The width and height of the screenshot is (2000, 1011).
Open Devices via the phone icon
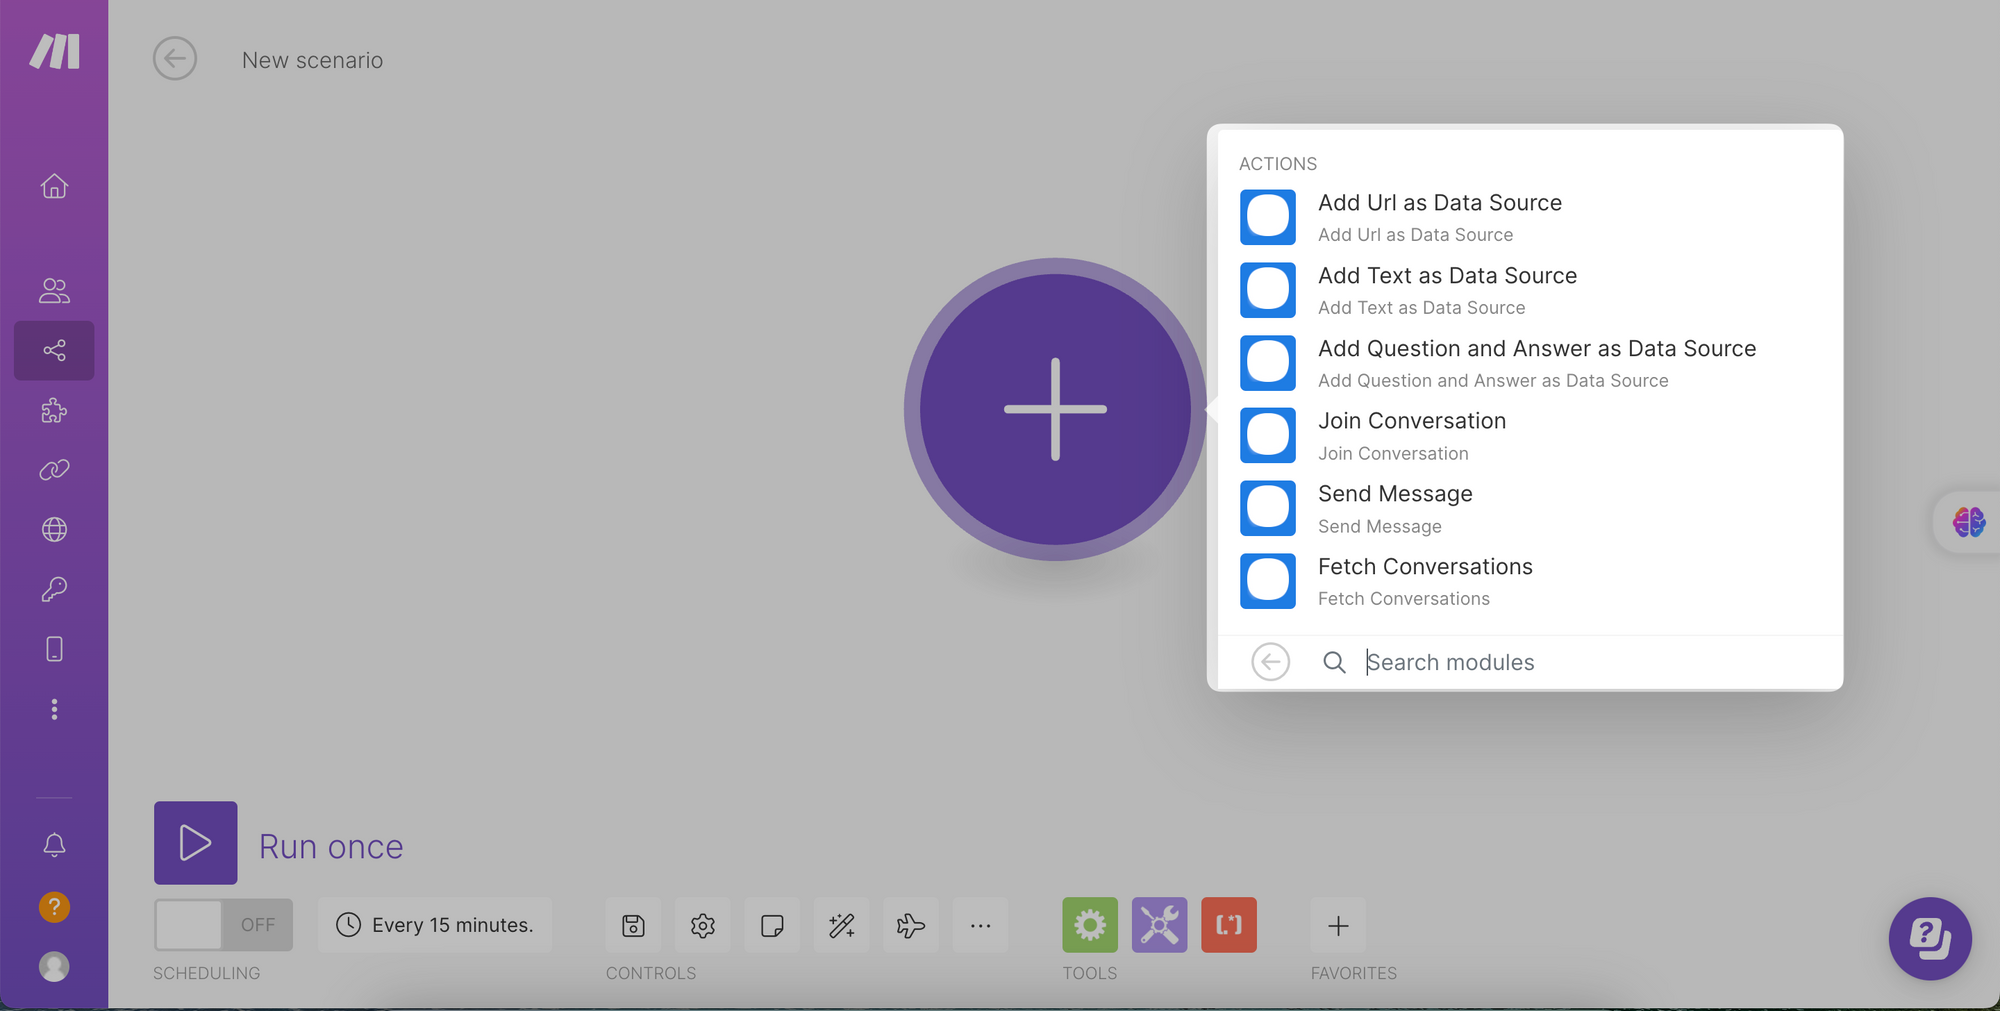tap(54, 649)
